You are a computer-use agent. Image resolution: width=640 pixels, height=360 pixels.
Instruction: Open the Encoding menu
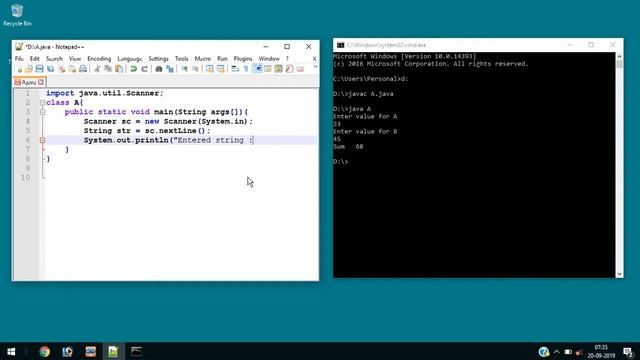pyautogui.click(x=99, y=59)
